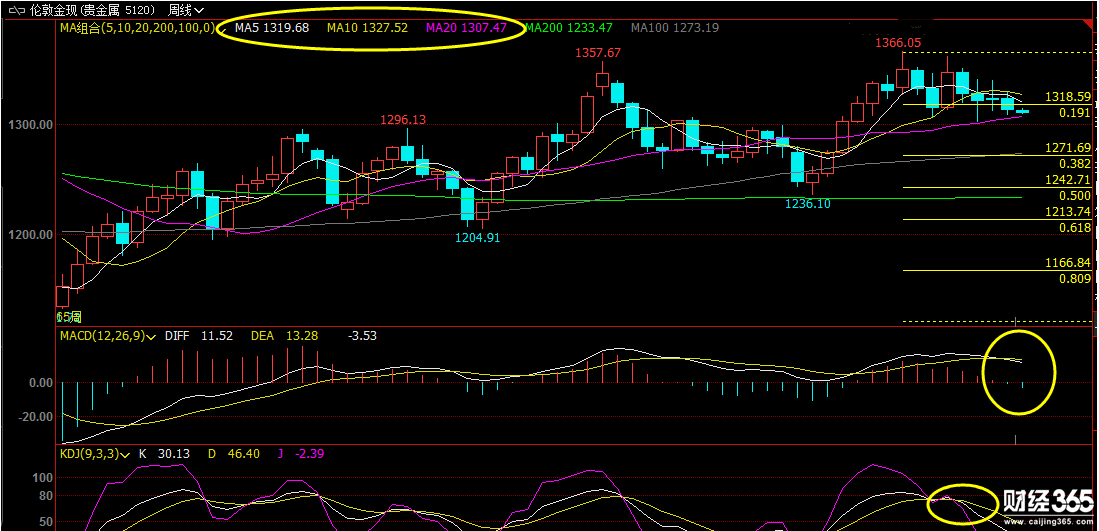Click the 1204.91 low price label

(x=478, y=237)
